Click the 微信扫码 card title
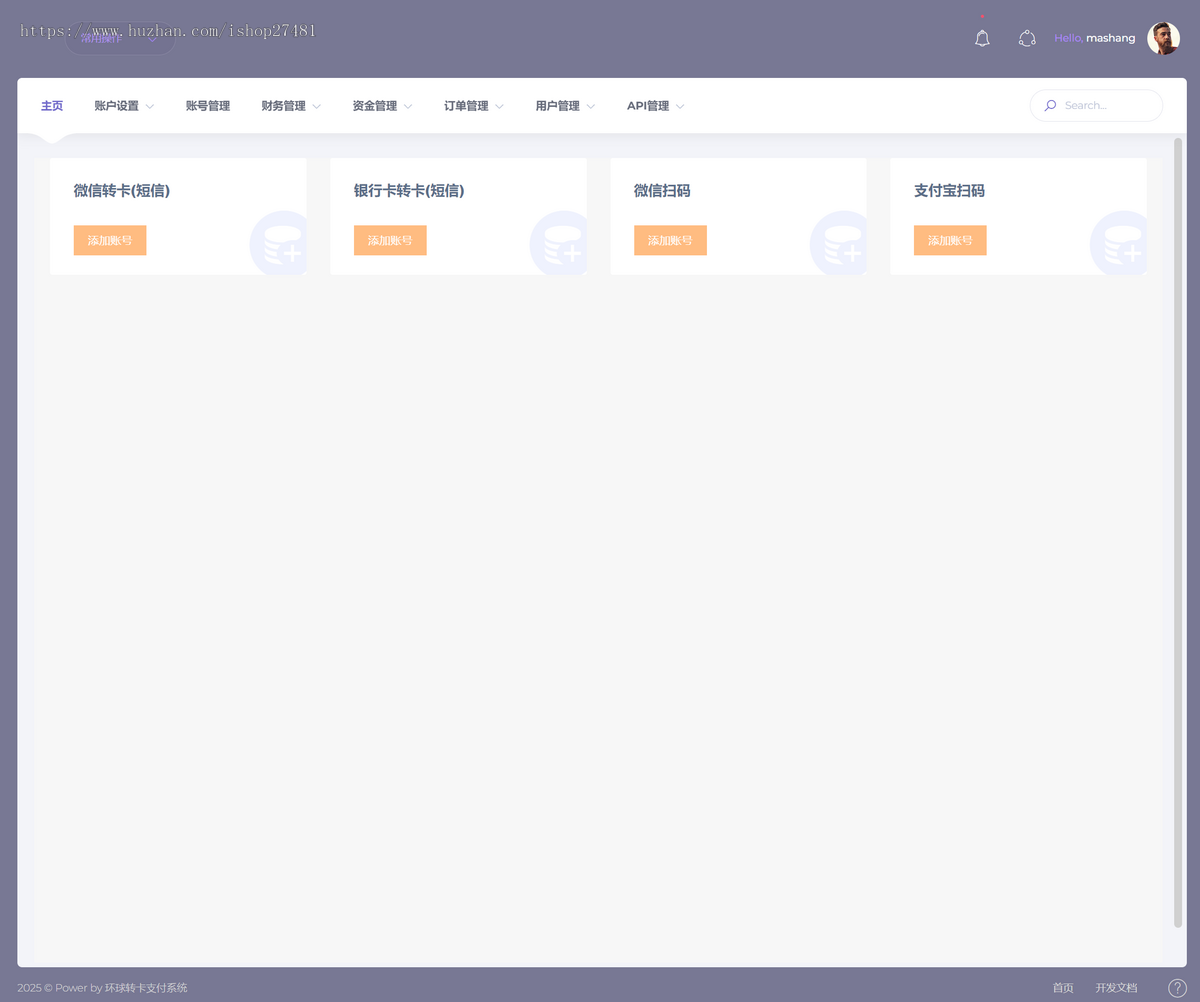 pos(662,190)
